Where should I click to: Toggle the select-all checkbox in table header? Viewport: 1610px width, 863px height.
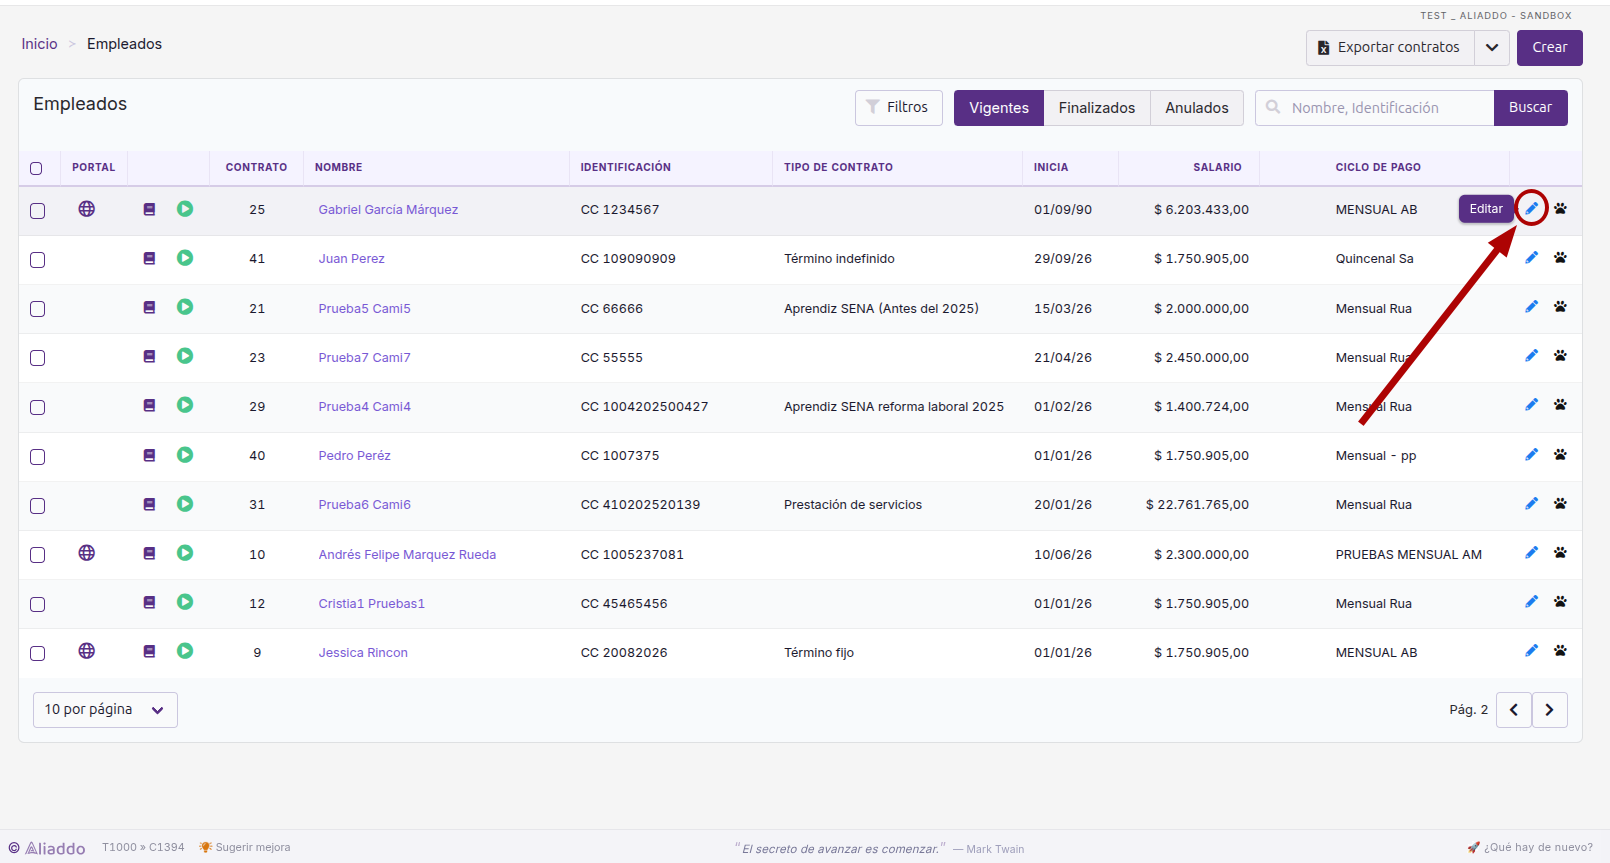[x=36, y=168]
